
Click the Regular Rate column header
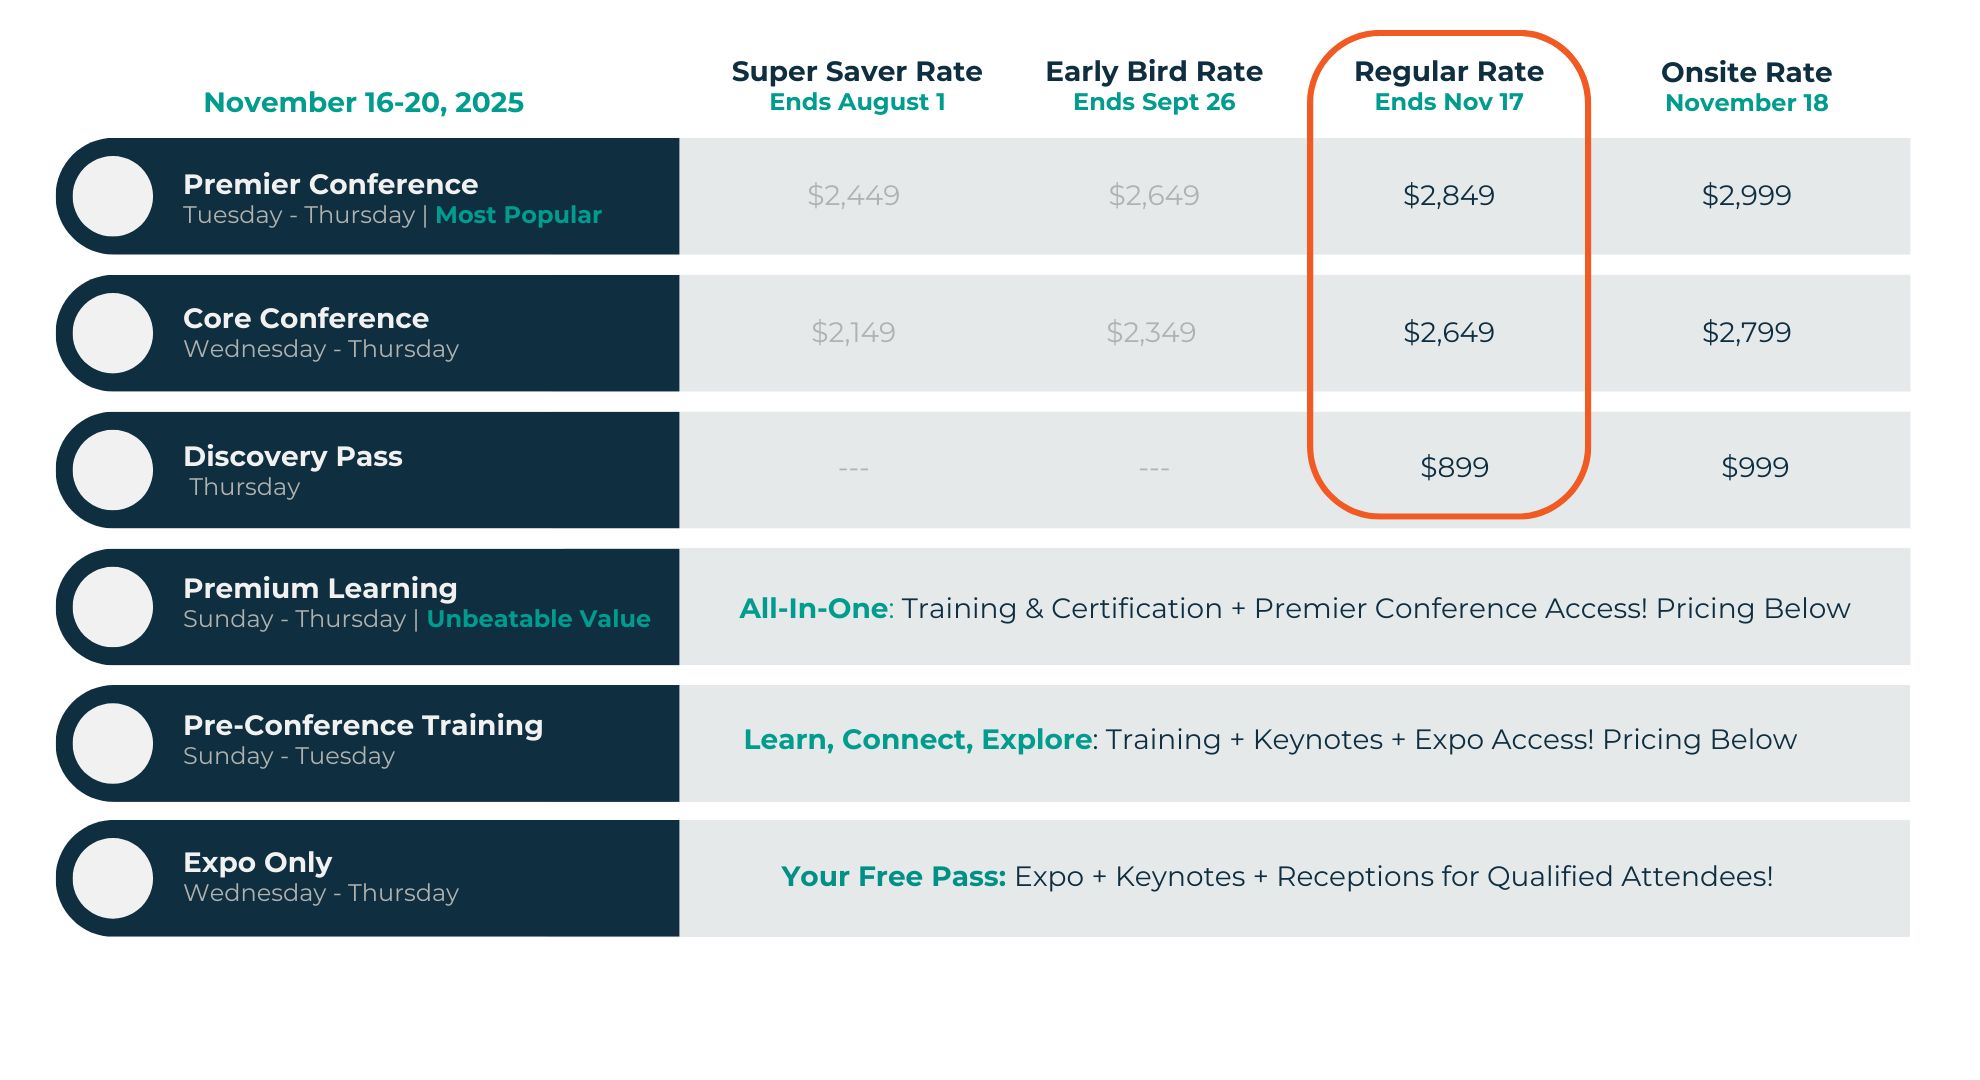[1448, 73]
